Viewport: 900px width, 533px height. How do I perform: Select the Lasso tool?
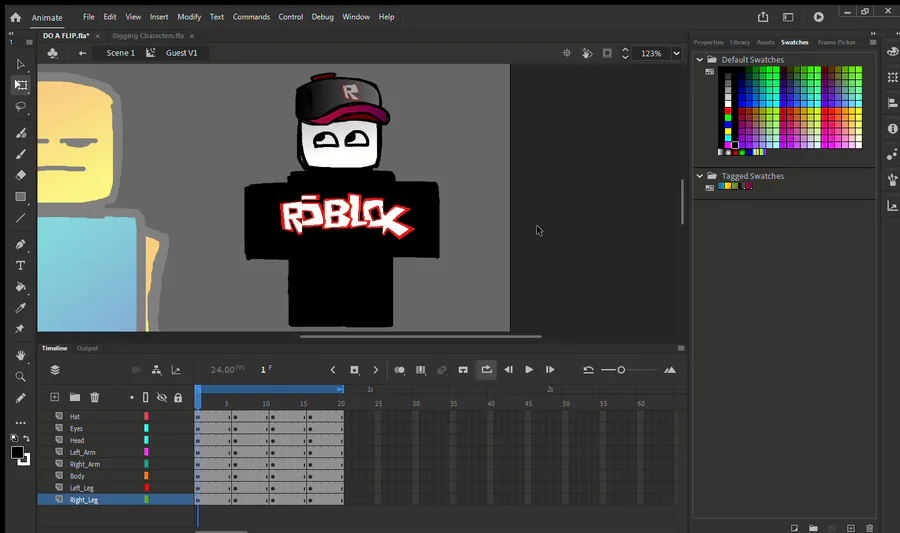21,107
